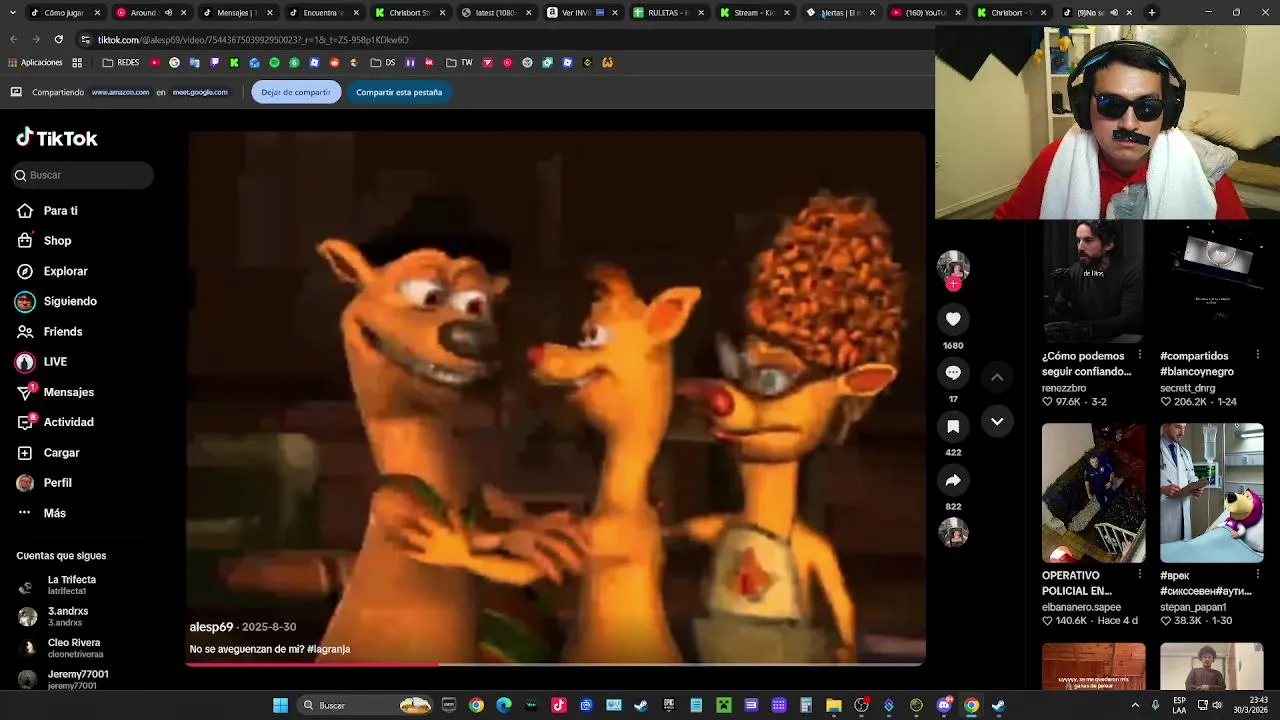1280x720 pixels.
Task: Open the DS bookmarks folder
Action: click(x=383, y=63)
